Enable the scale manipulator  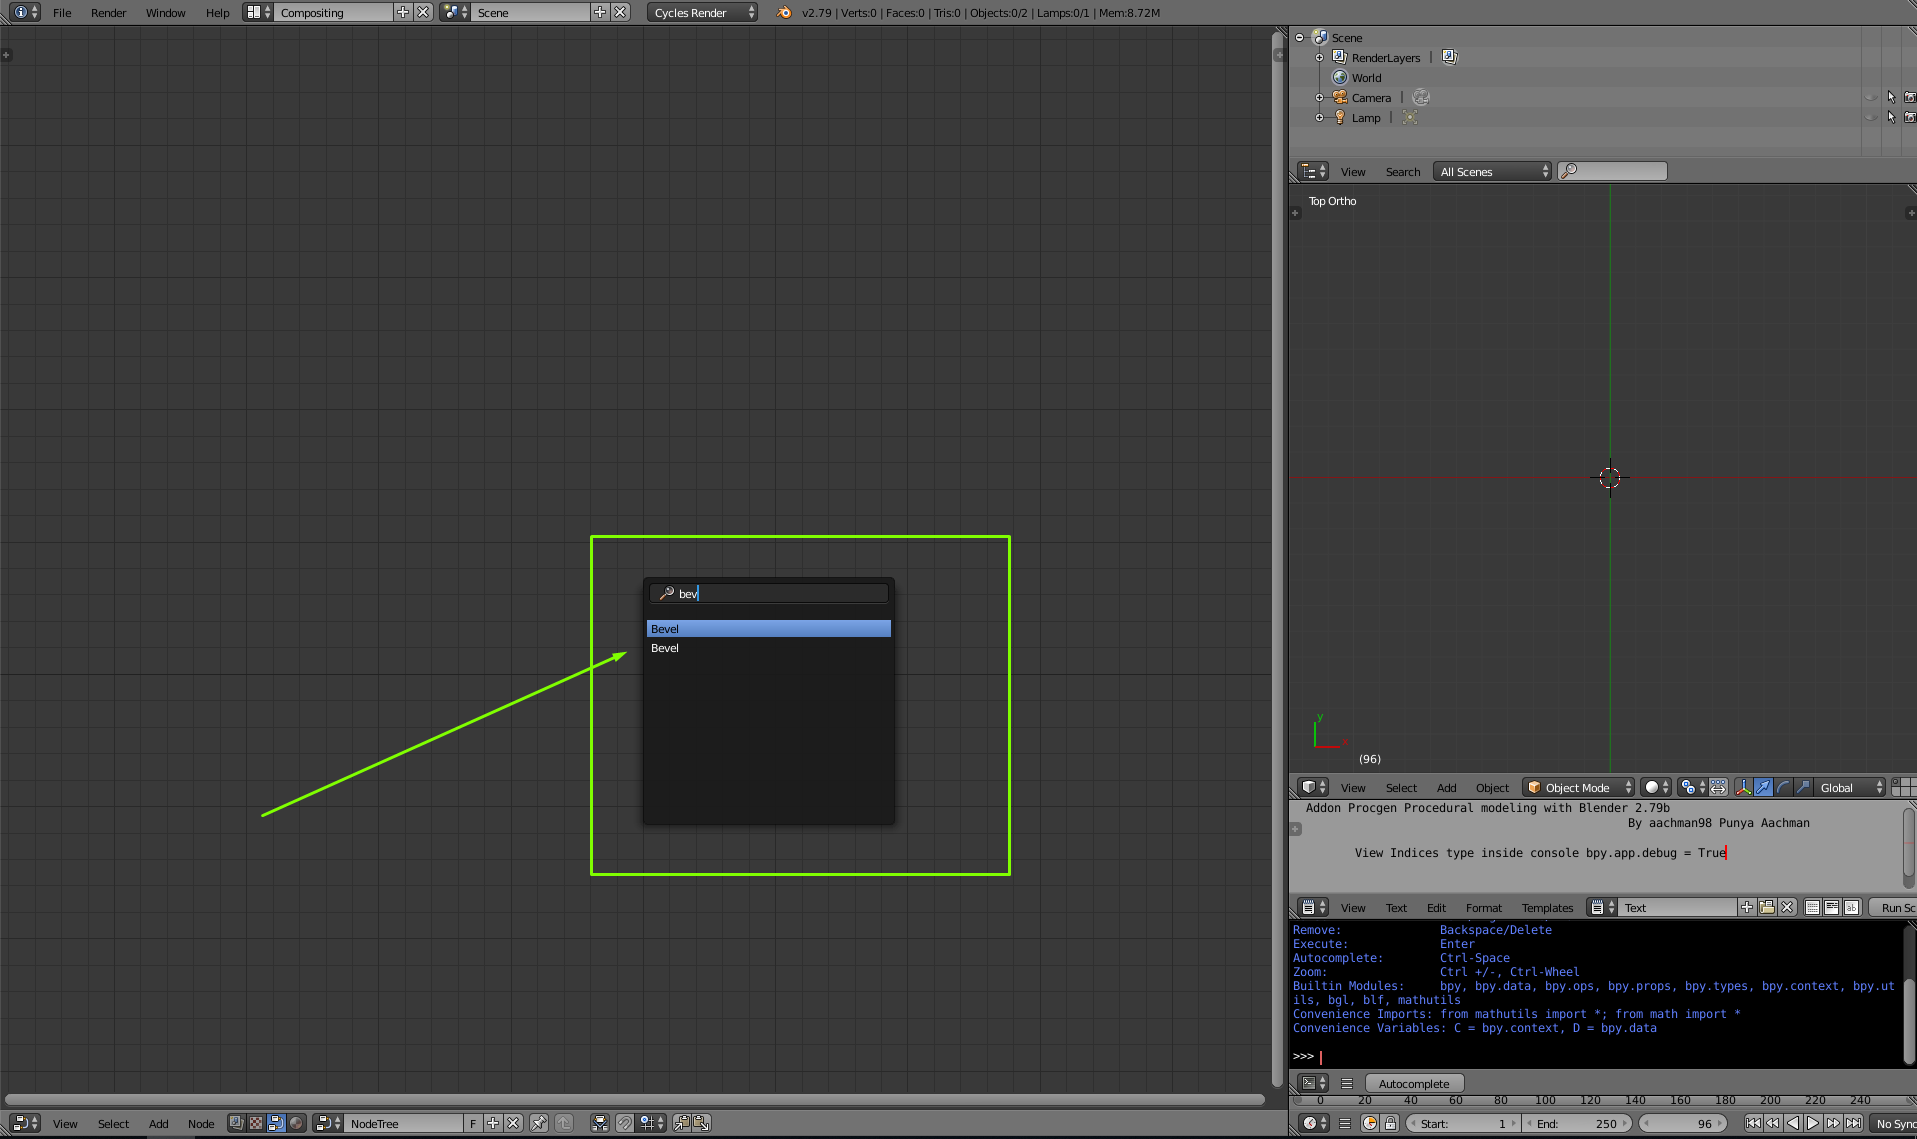1803,788
